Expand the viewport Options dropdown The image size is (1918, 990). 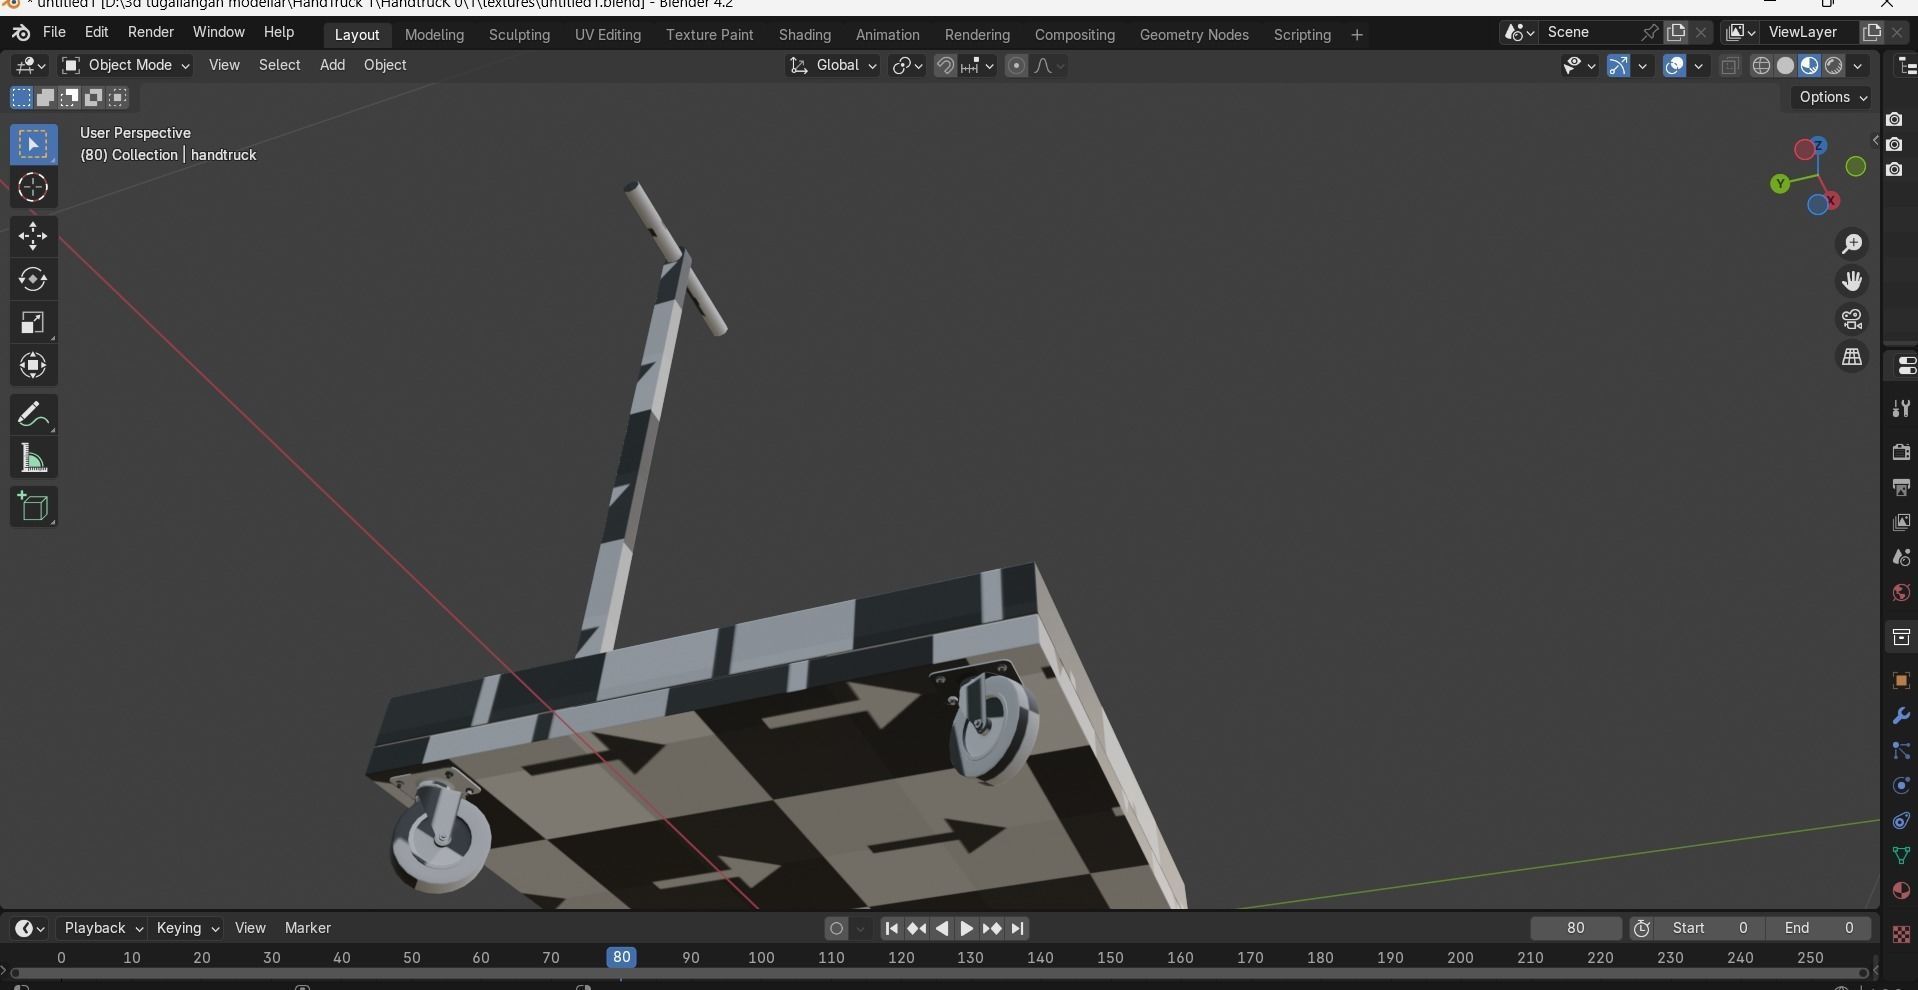pyautogui.click(x=1832, y=98)
